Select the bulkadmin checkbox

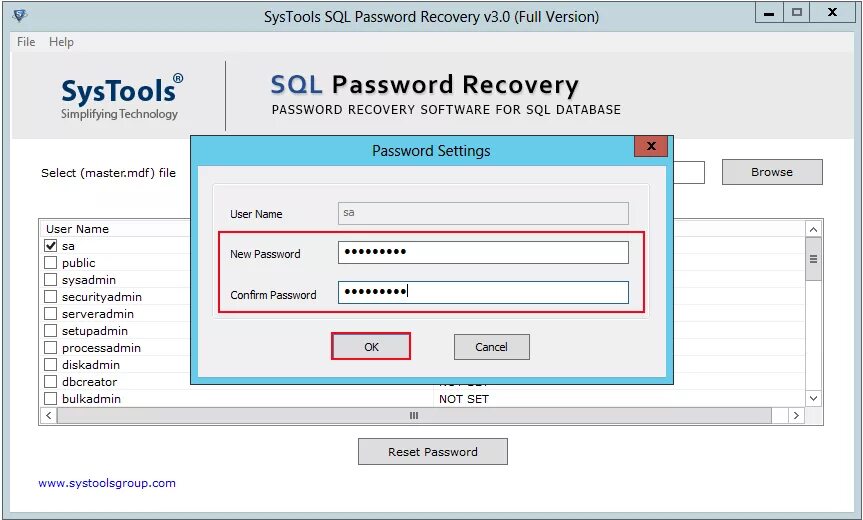point(51,398)
